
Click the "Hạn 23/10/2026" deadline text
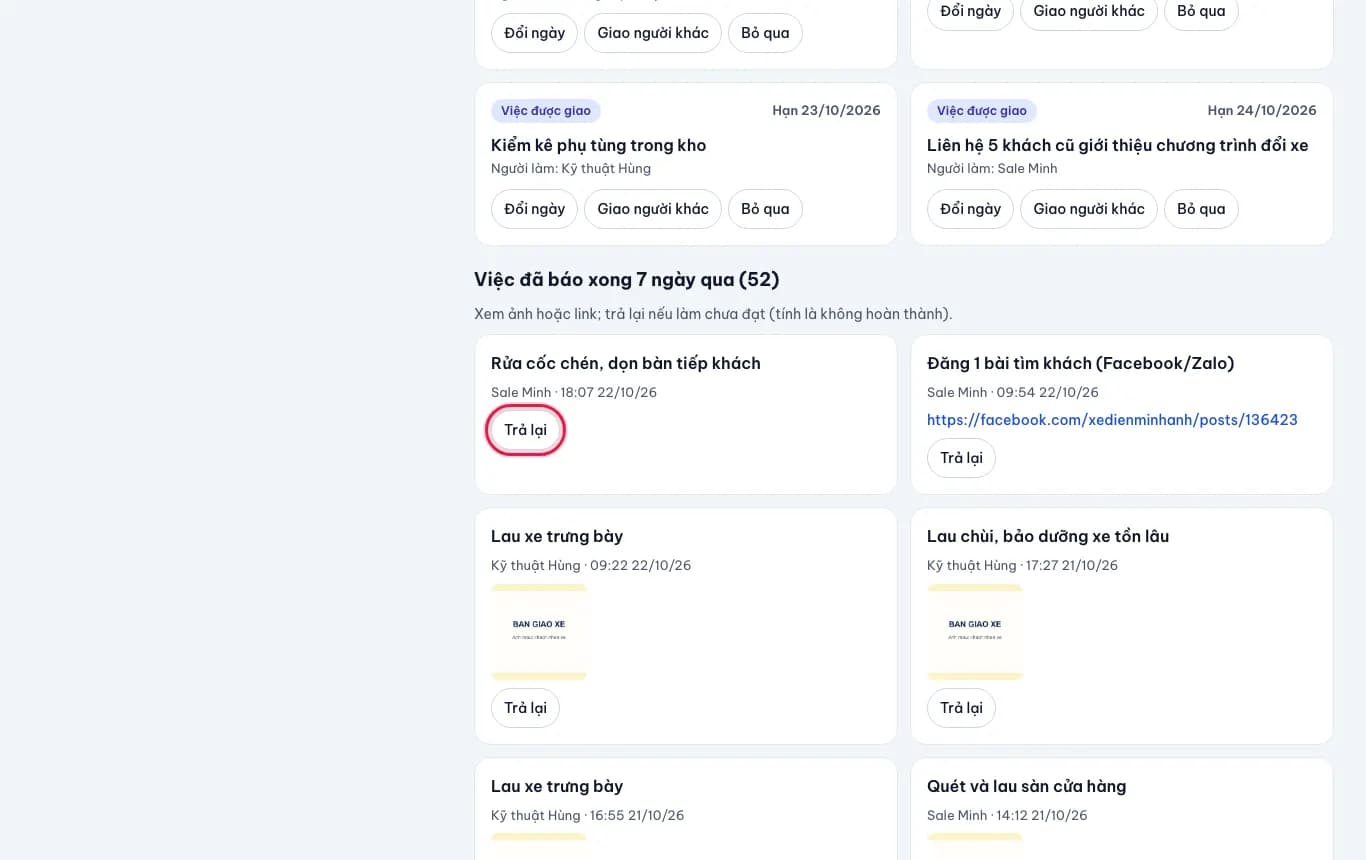[x=826, y=111]
